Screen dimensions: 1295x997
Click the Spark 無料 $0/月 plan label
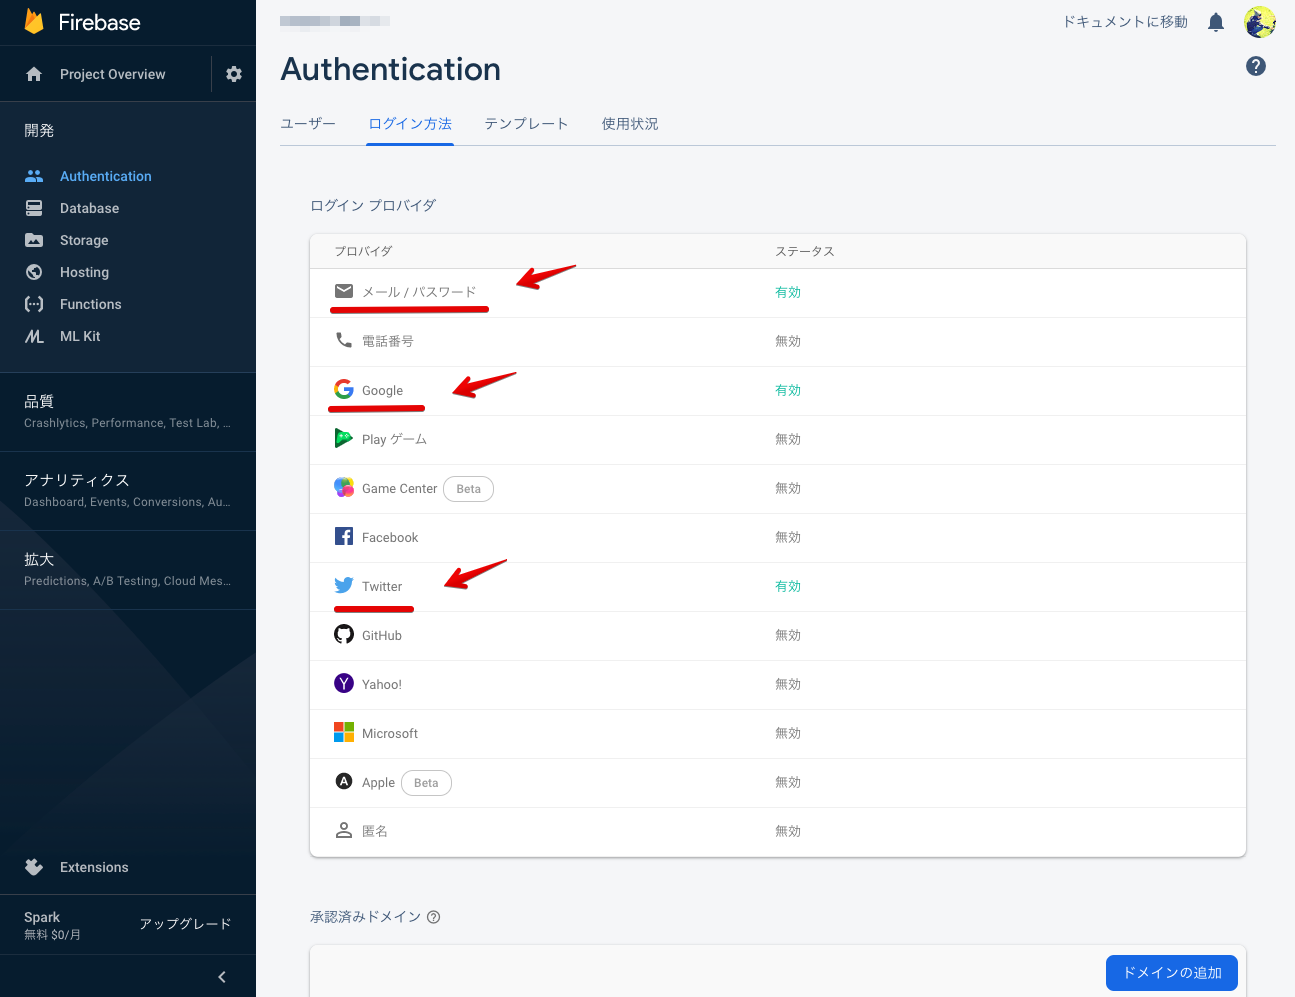coord(52,925)
